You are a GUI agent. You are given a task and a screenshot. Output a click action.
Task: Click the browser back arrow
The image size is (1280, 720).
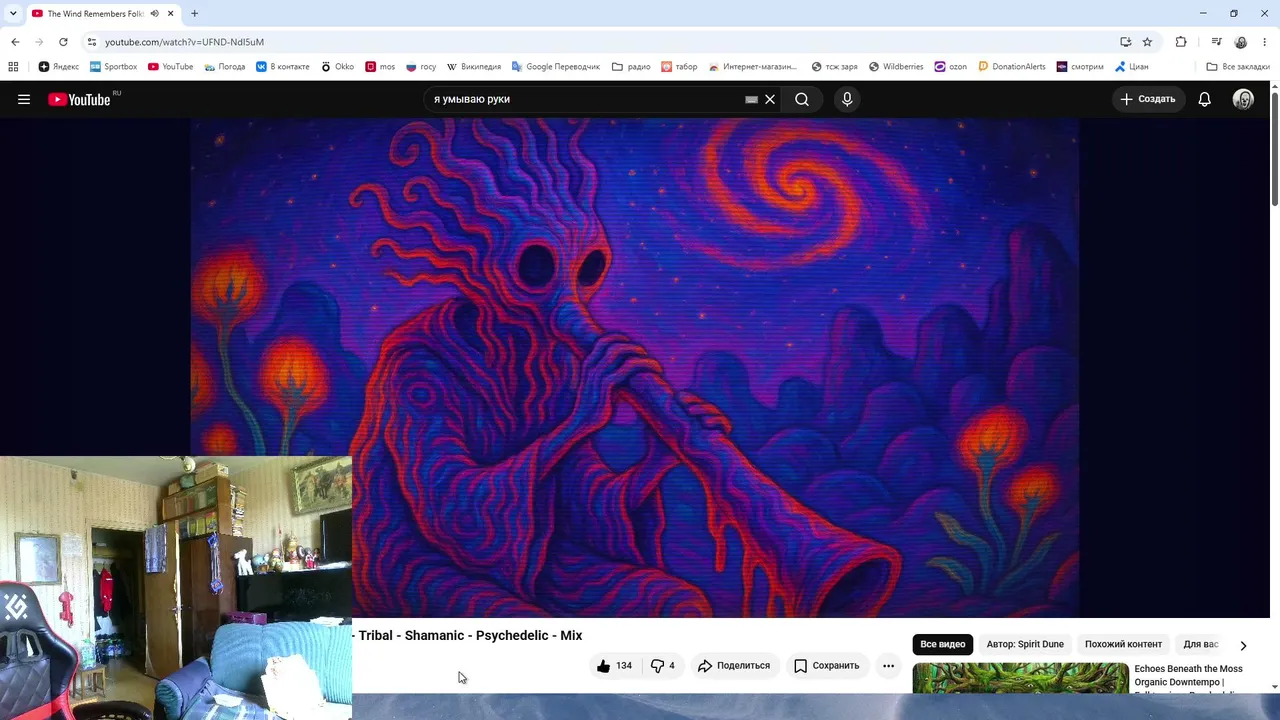pos(15,42)
